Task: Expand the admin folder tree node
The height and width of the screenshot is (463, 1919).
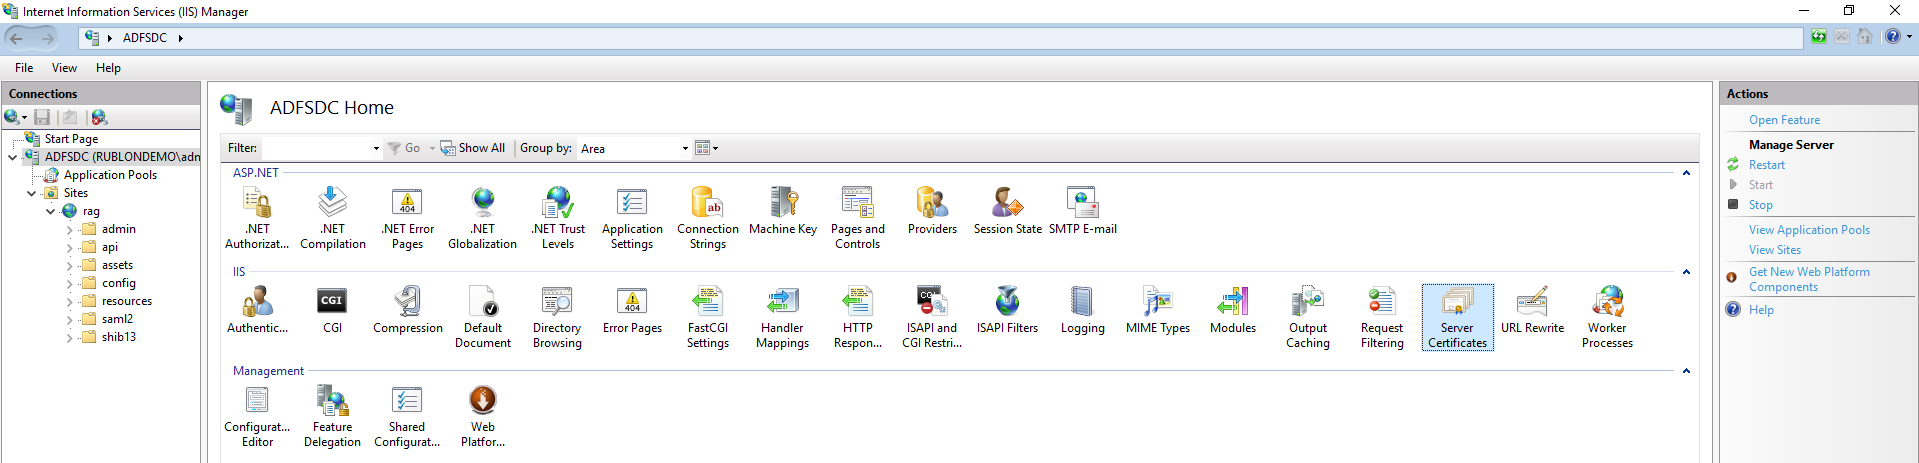Action: (69, 230)
